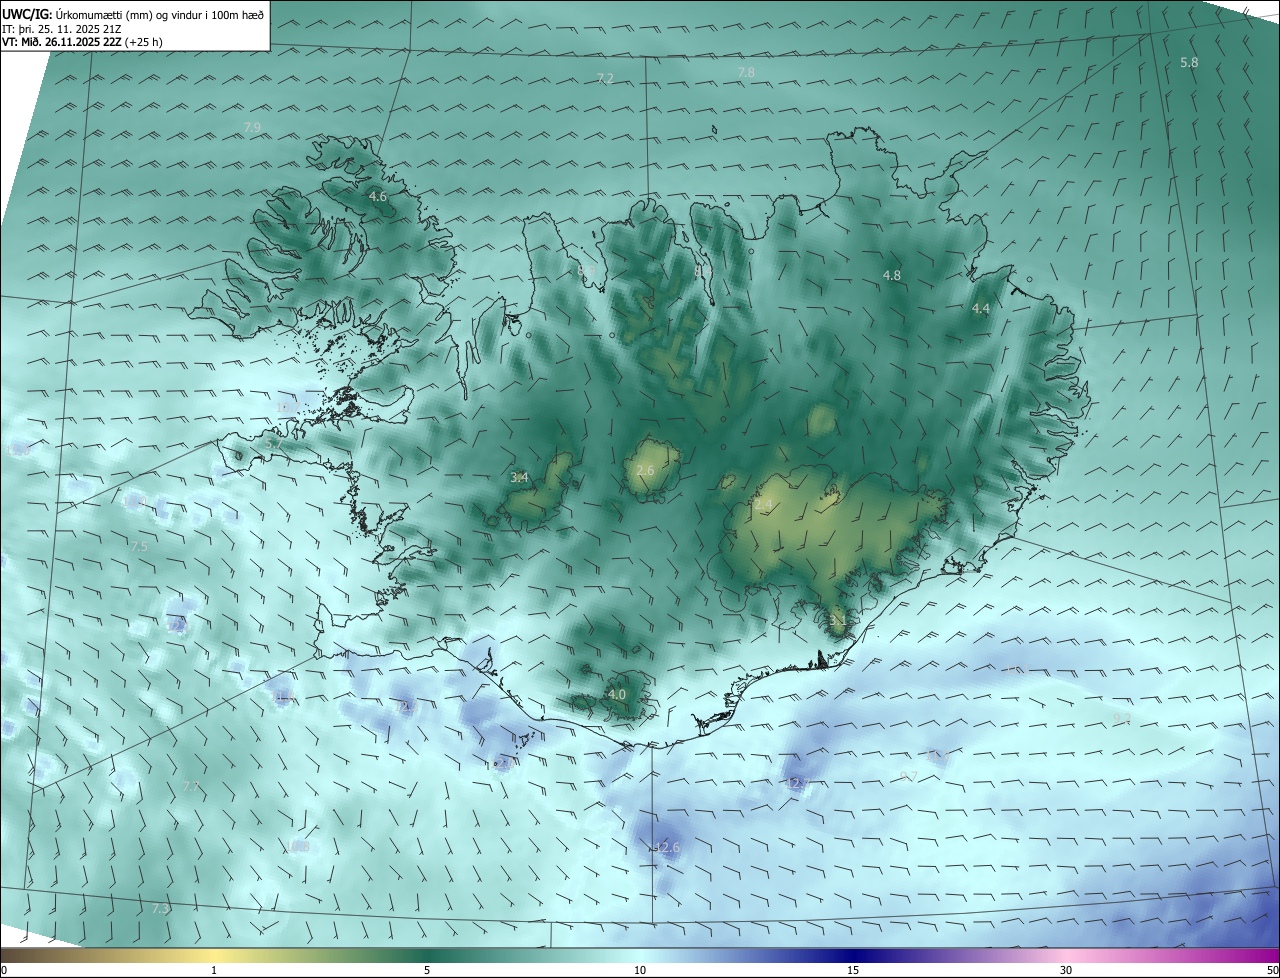Screen dimensions: 1280x978
Task: Click the 5.7 value label on the Snæfellsnes peninsula
Action: tap(274, 443)
